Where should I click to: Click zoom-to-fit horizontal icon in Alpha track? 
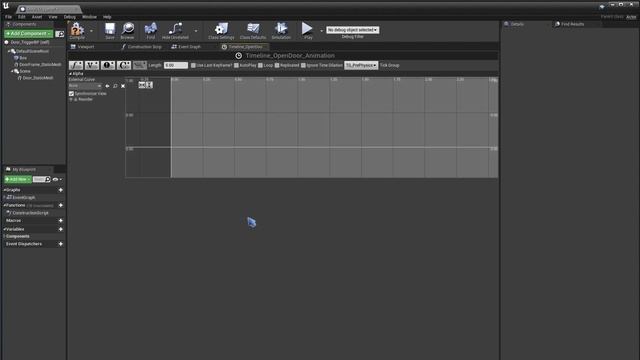(x=142, y=84)
